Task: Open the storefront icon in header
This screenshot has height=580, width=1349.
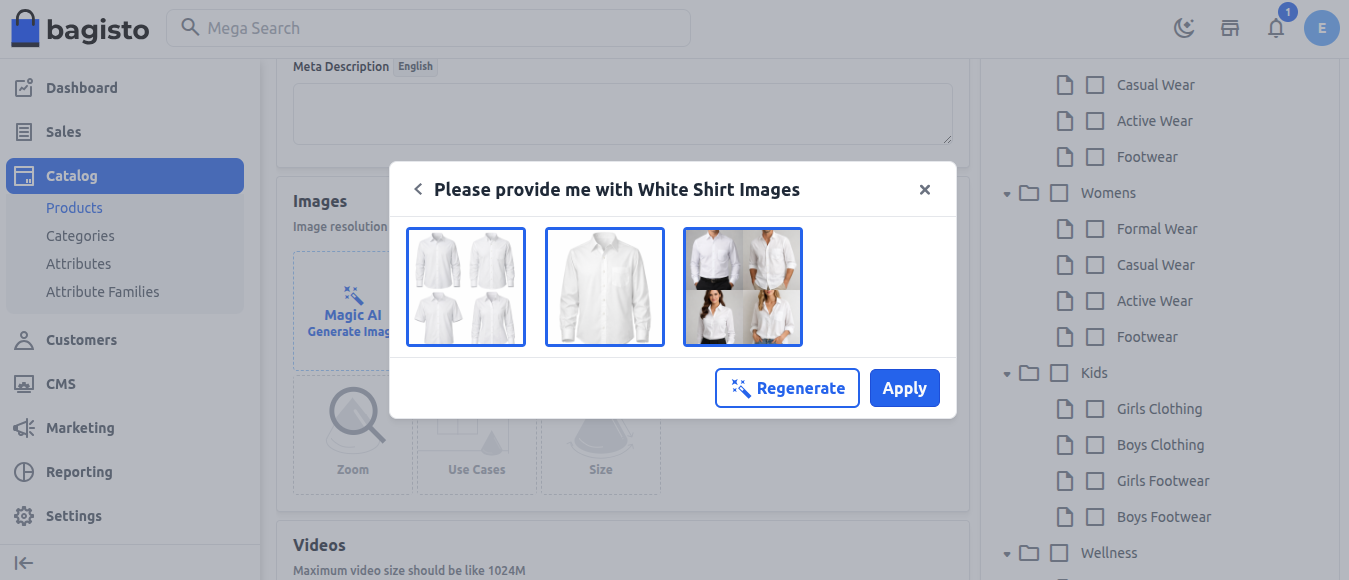Action: tap(1230, 28)
